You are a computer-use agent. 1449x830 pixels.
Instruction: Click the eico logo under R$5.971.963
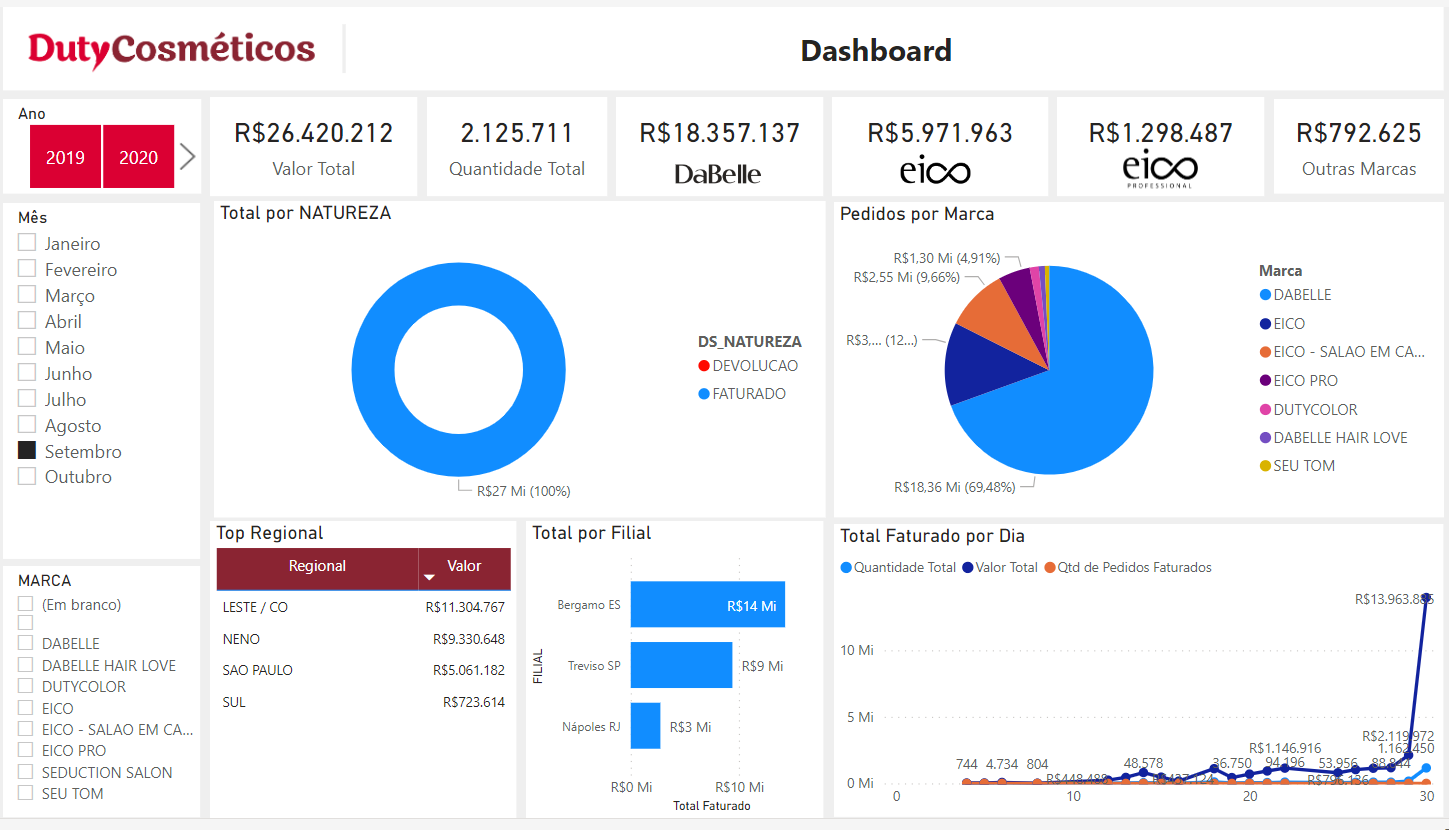[x=935, y=171]
